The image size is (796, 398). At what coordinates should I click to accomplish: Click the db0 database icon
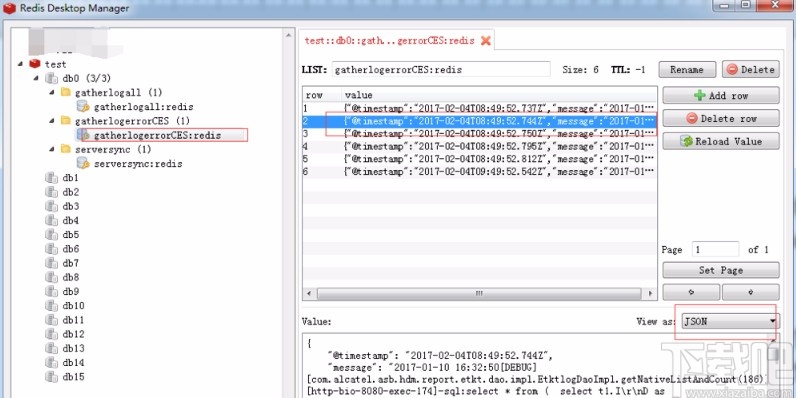(x=51, y=78)
